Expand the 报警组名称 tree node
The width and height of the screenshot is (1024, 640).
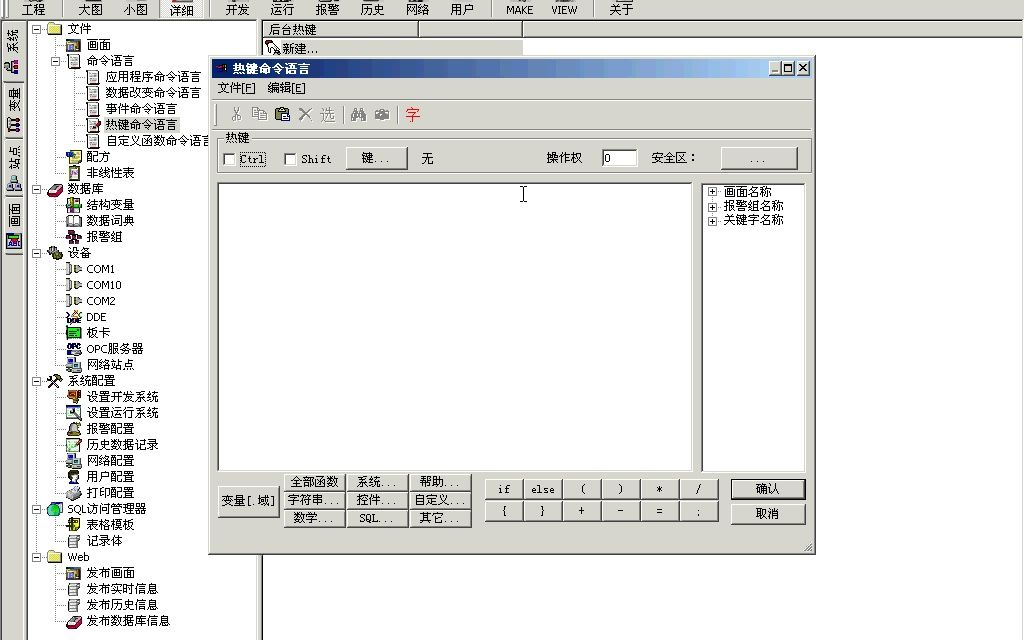pyautogui.click(x=710, y=205)
